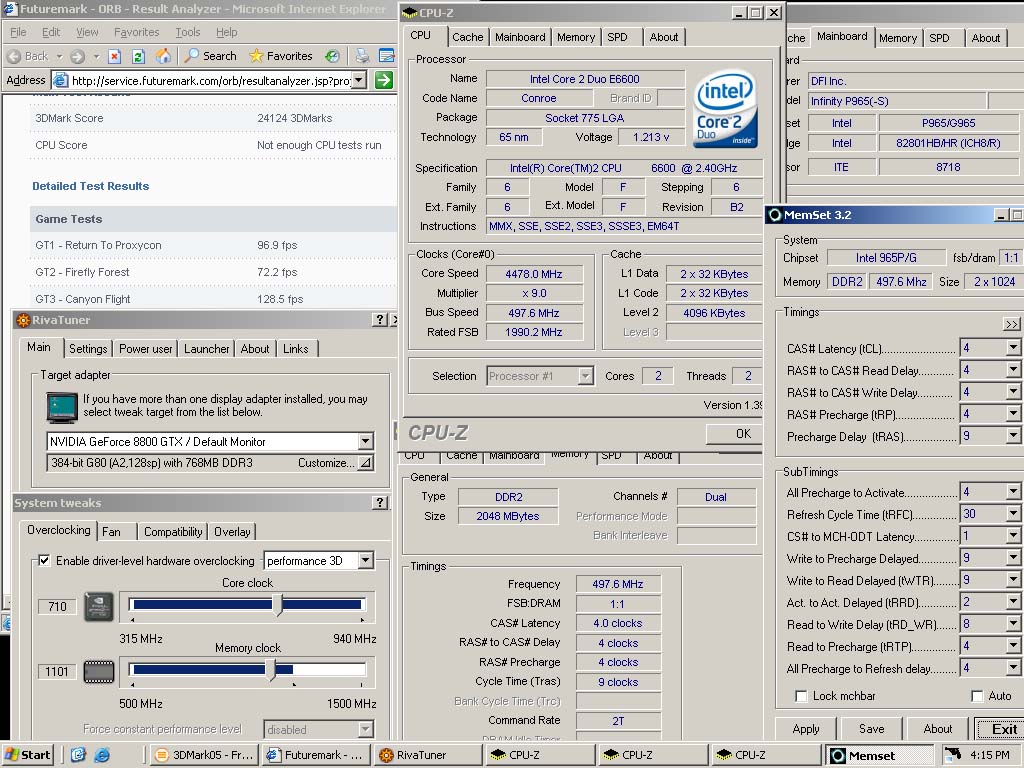Open Refresh Cycle Time (tRFC) dropdown
The height and width of the screenshot is (768, 1024).
pos(1012,514)
